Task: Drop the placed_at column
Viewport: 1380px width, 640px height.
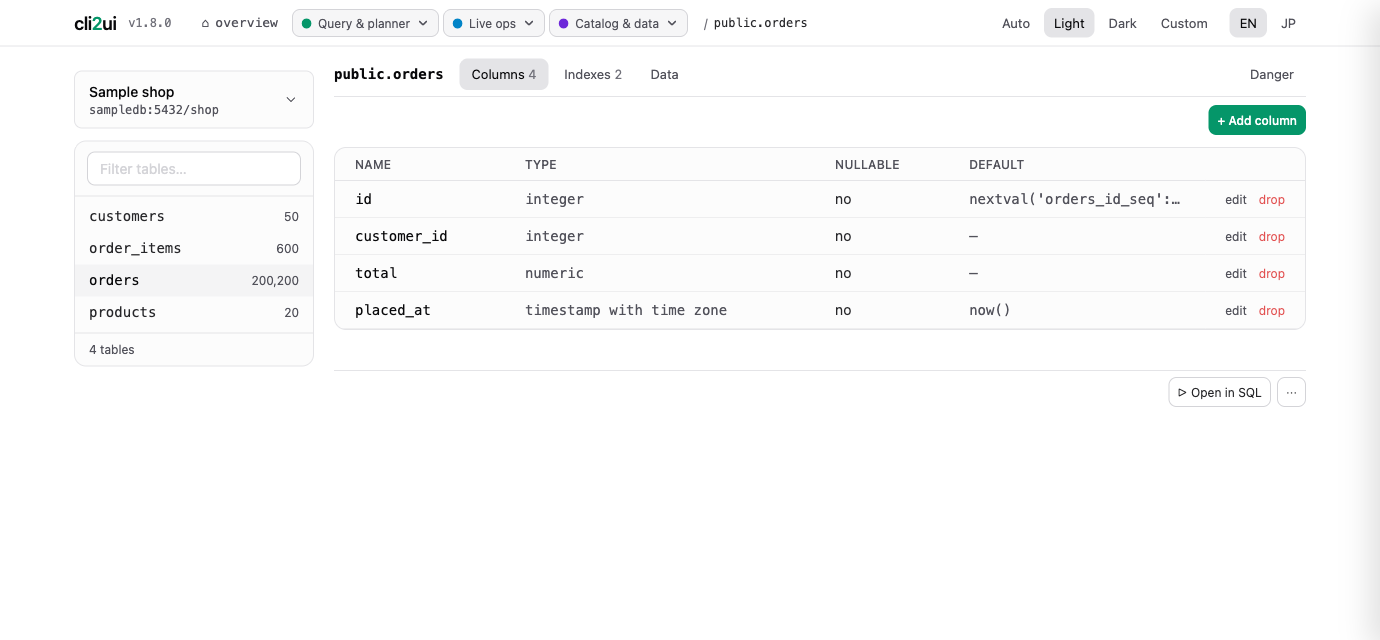Action: pos(1272,311)
